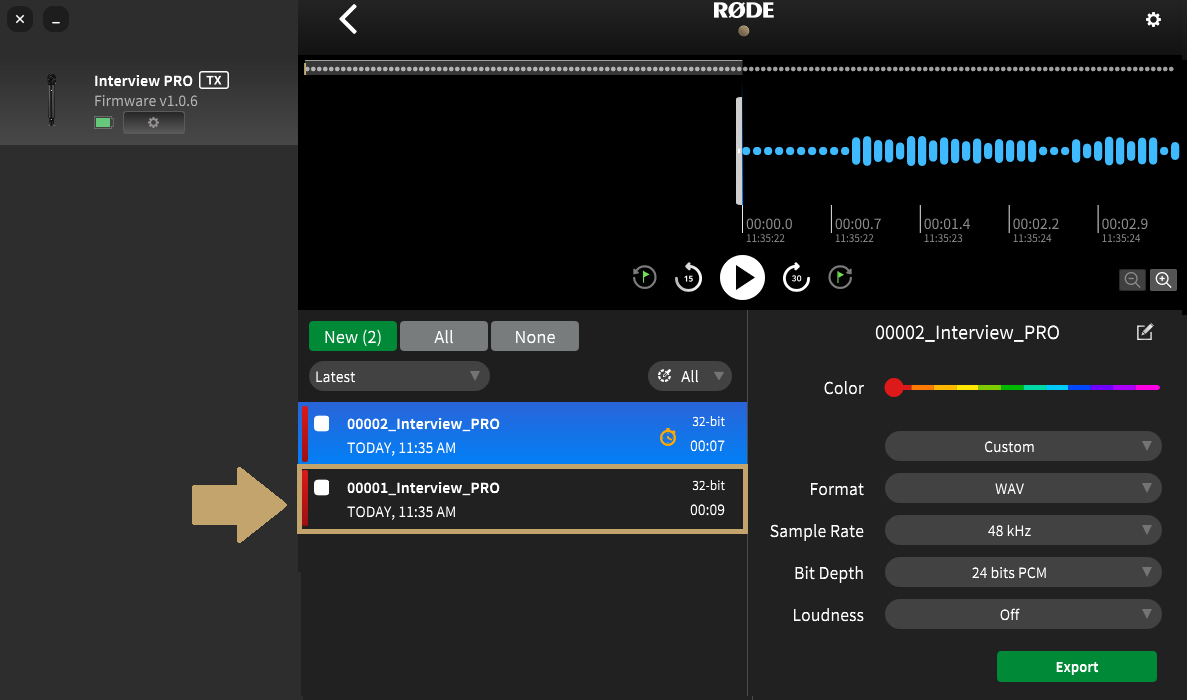Open app settings gear in top right
Screen dimensions: 1187x700
click(x=1153, y=20)
